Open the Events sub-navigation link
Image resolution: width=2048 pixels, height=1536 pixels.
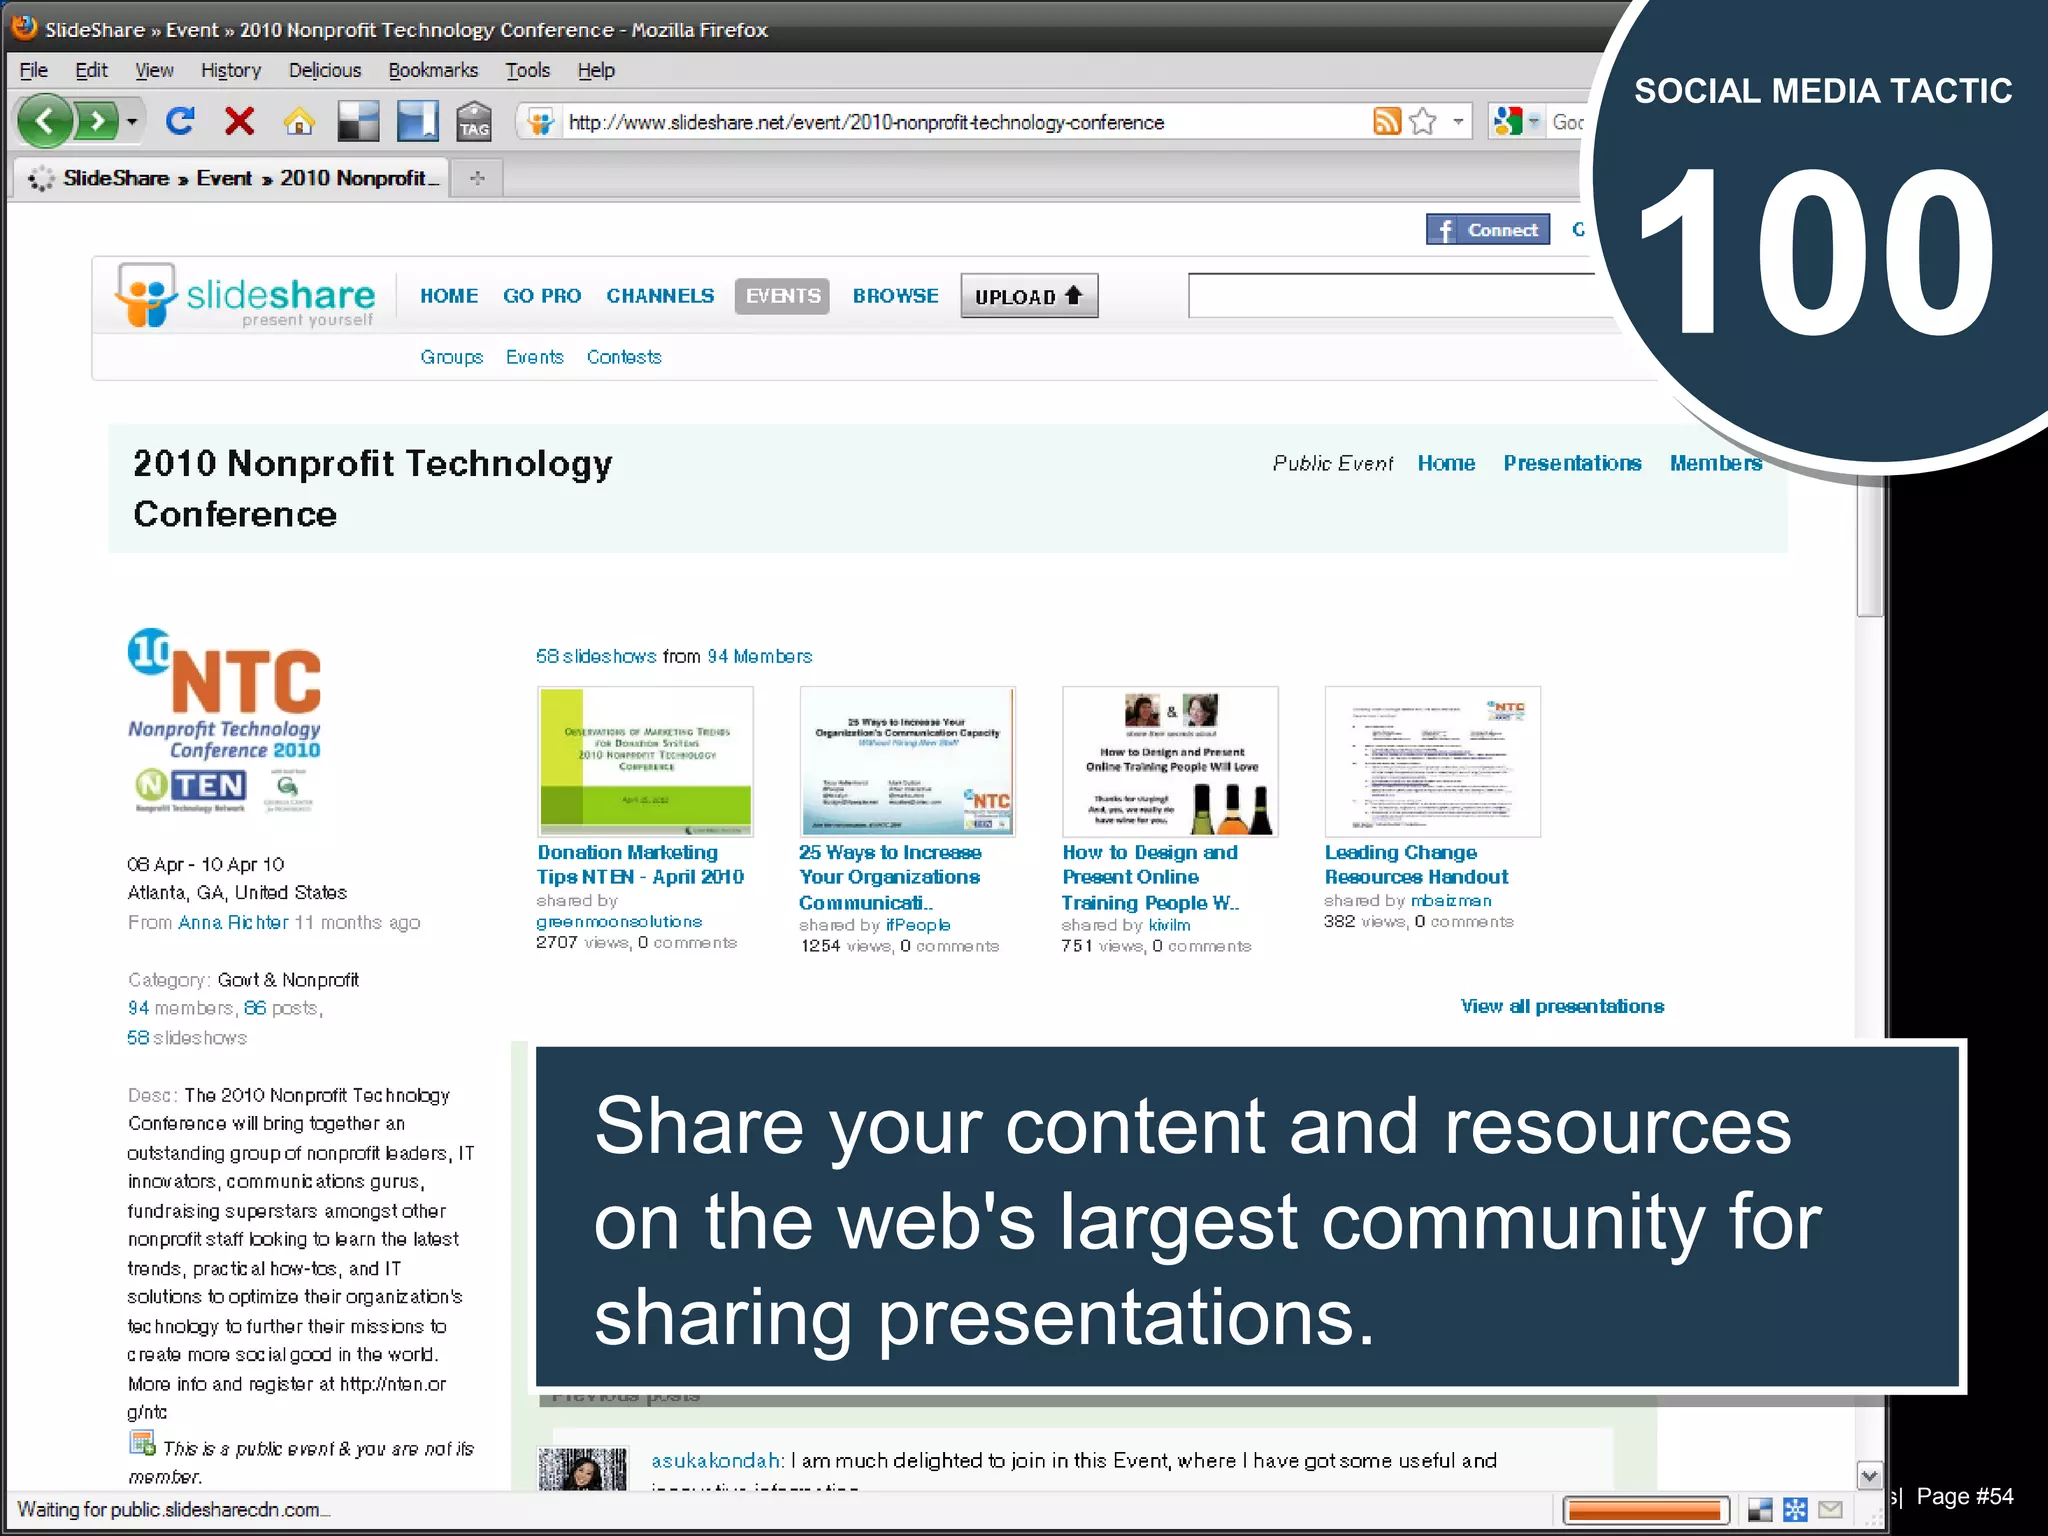point(535,357)
